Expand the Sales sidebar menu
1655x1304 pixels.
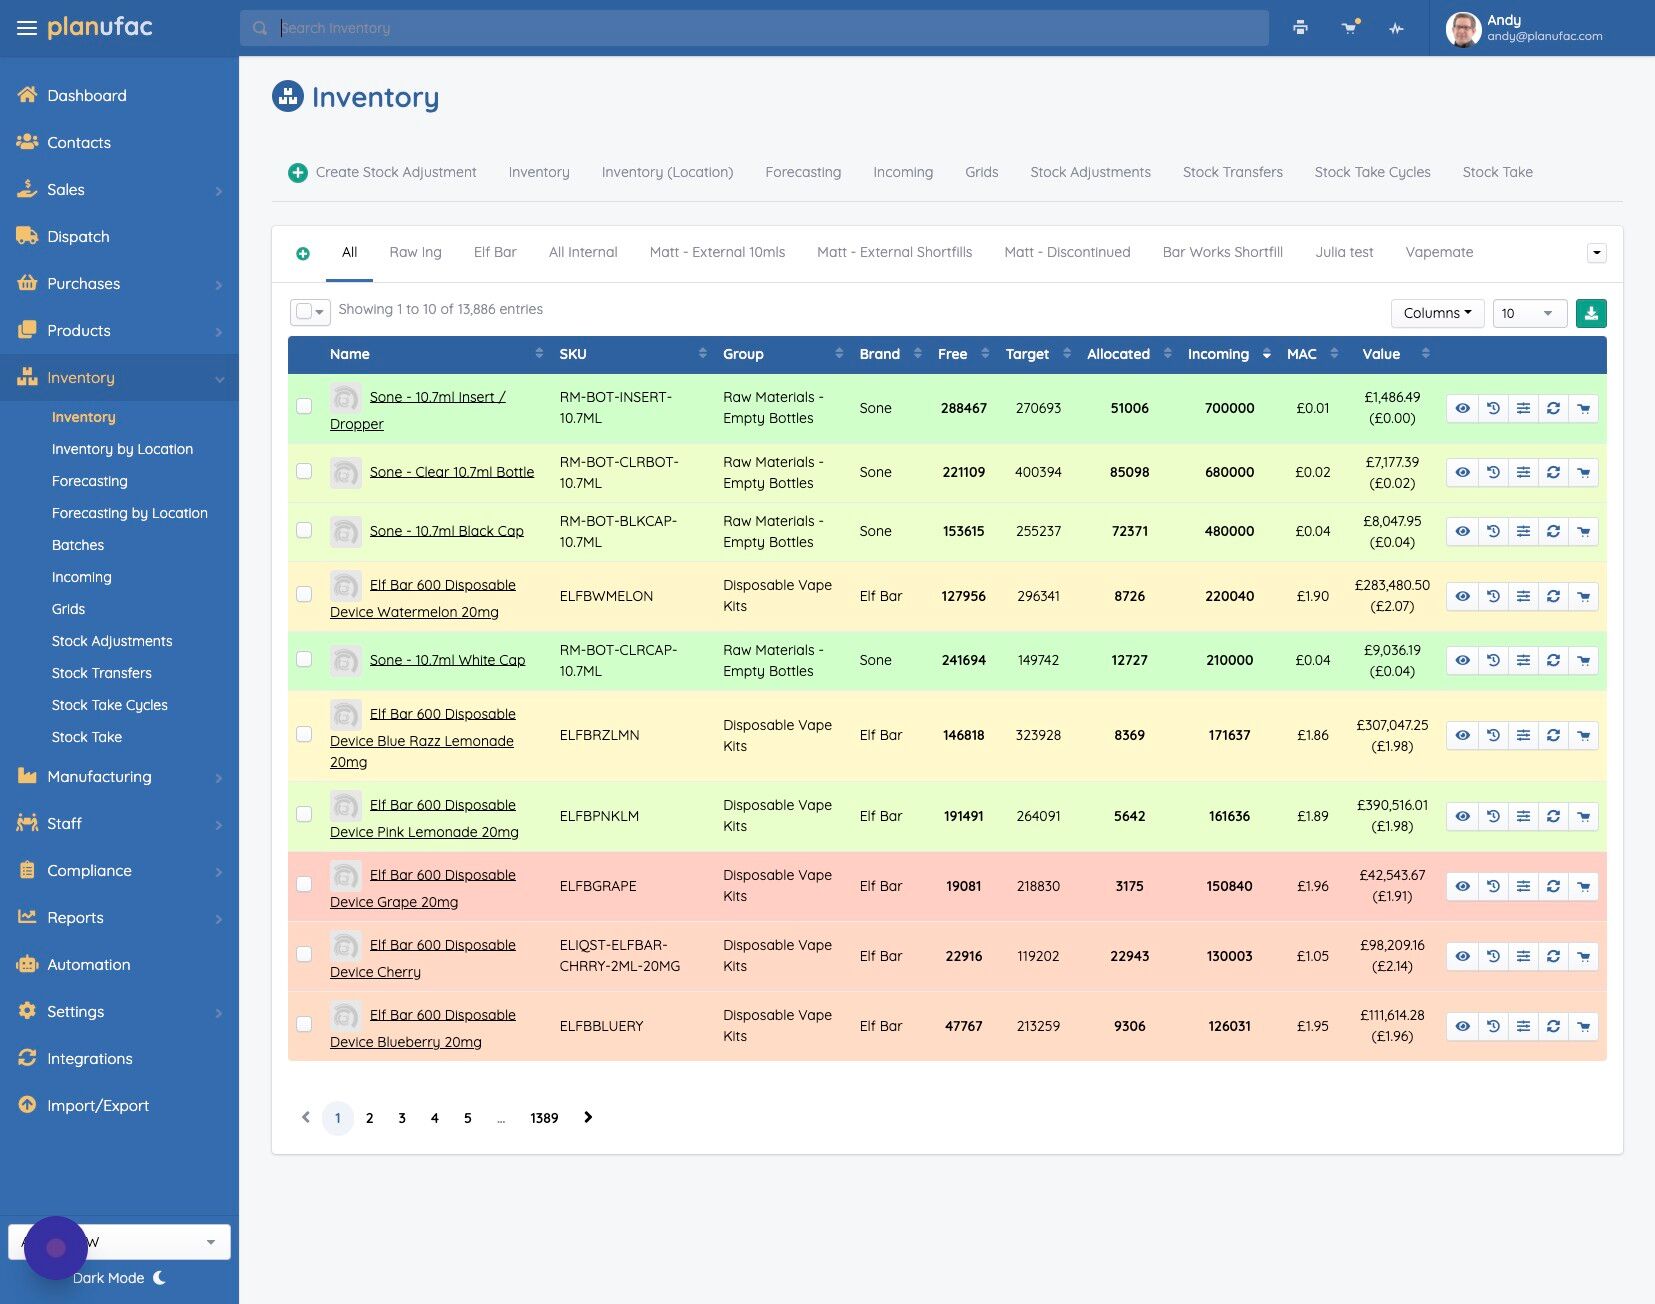tap(119, 190)
